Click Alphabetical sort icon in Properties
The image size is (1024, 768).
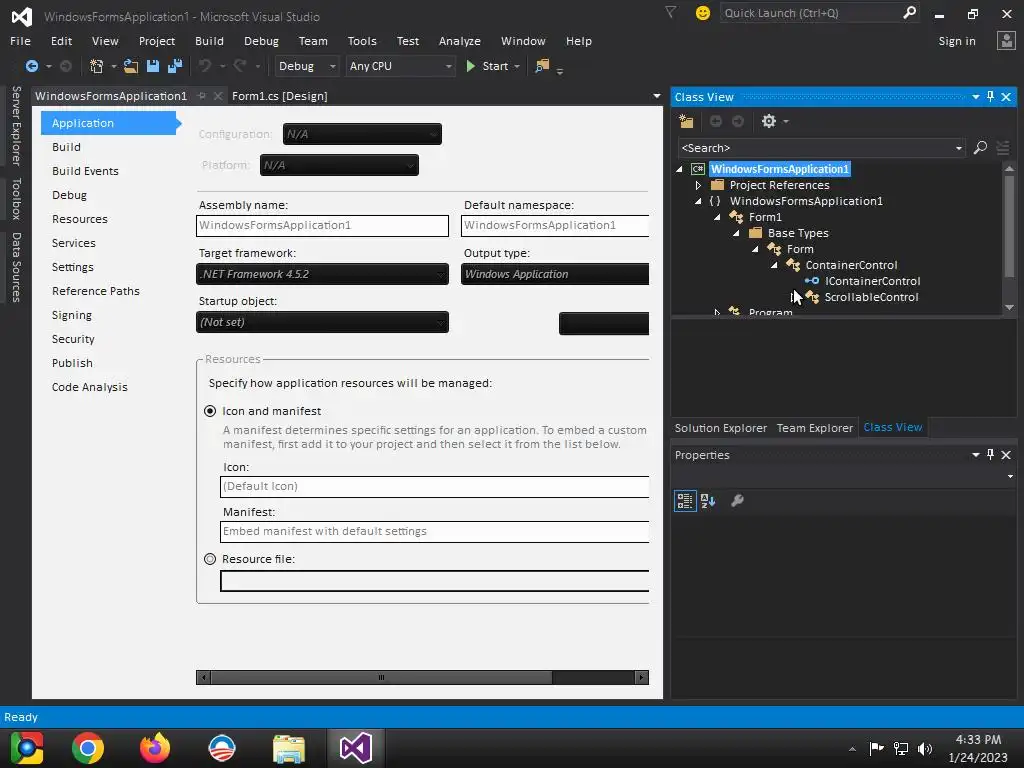pyautogui.click(x=708, y=501)
